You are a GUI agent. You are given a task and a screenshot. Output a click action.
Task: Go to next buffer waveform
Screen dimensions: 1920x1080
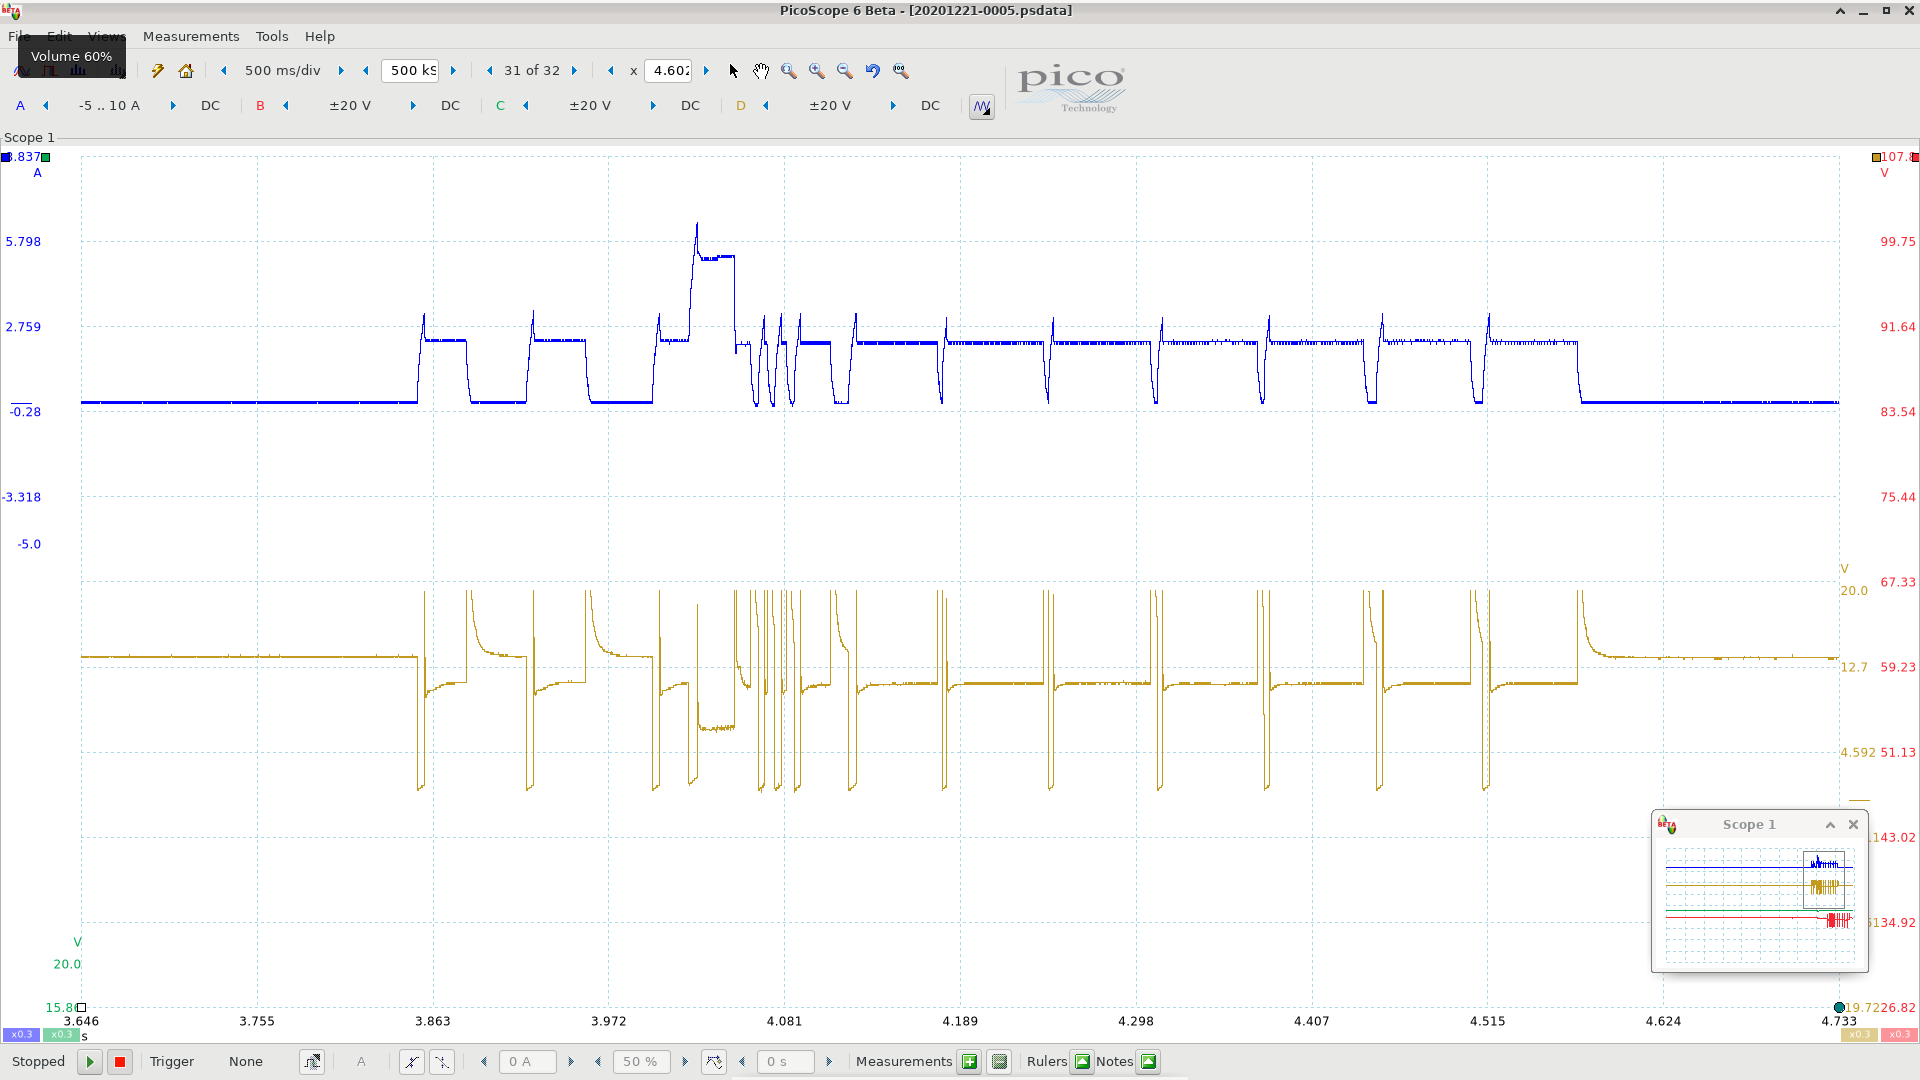pos(574,71)
